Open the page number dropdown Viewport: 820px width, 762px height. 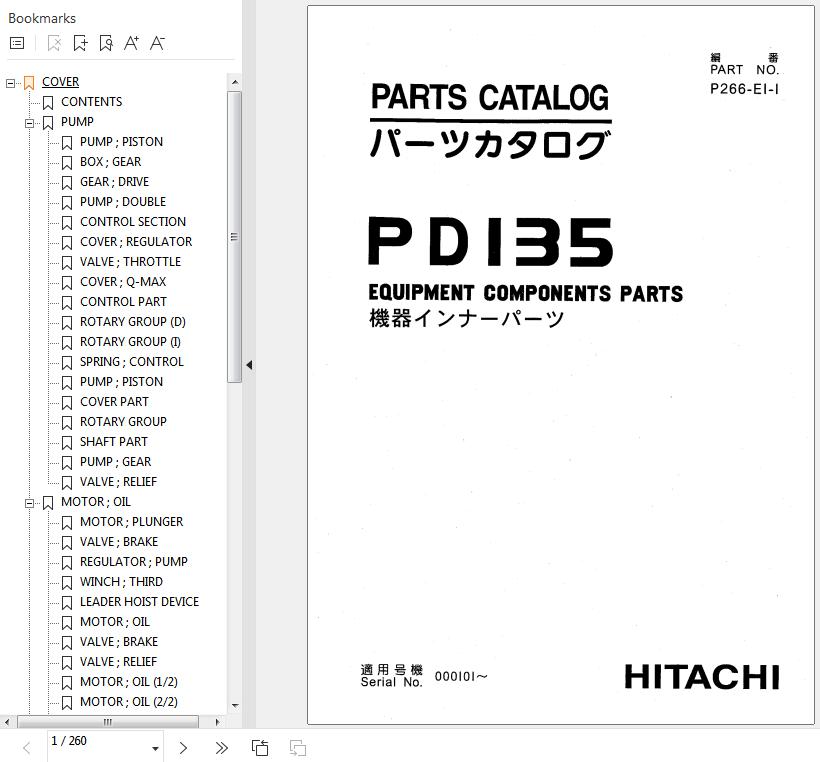[x=155, y=748]
